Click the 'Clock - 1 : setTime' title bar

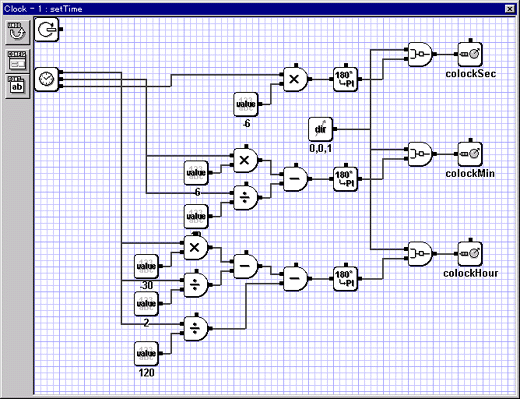(x=253, y=9)
